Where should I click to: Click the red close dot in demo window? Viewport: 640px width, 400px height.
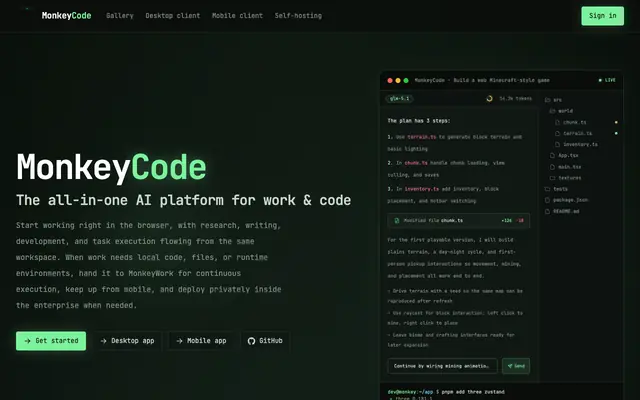[x=390, y=80]
